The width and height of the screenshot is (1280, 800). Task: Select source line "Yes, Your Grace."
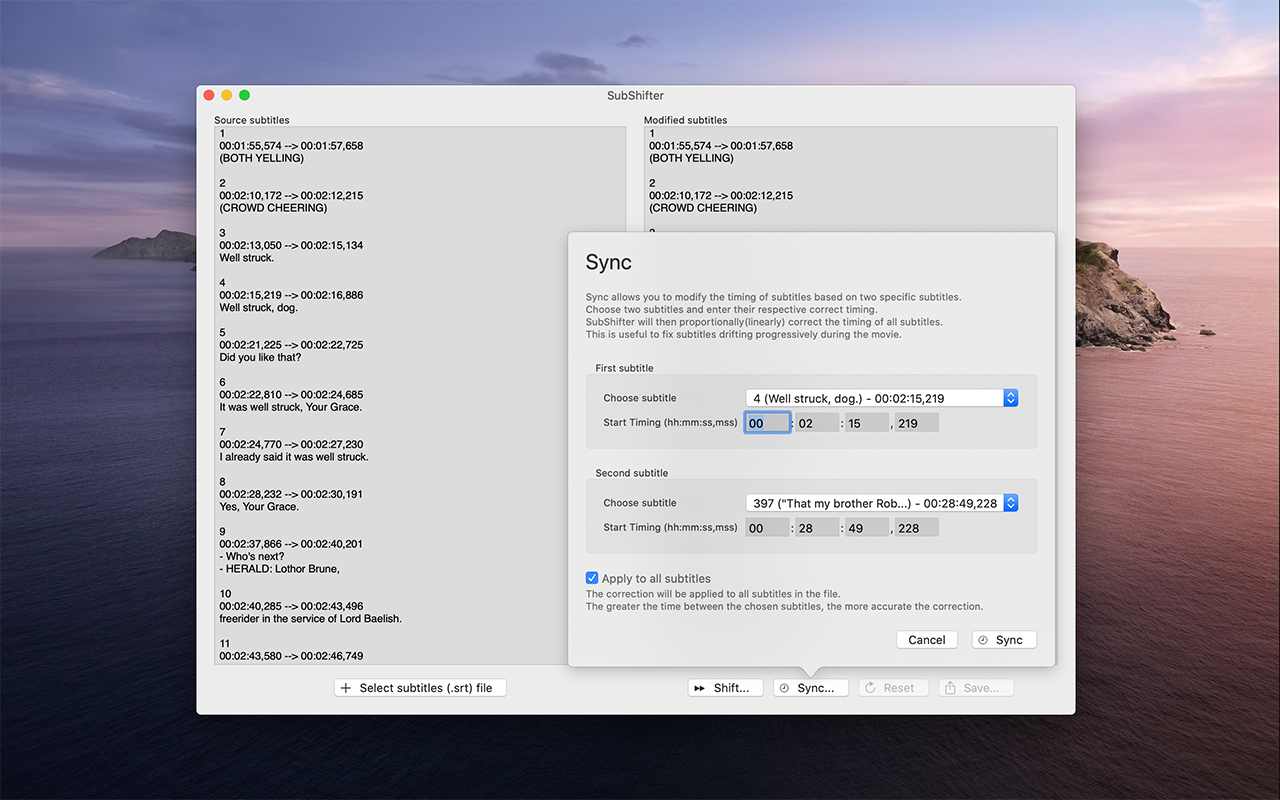pyautogui.click(x=259, y=507)
